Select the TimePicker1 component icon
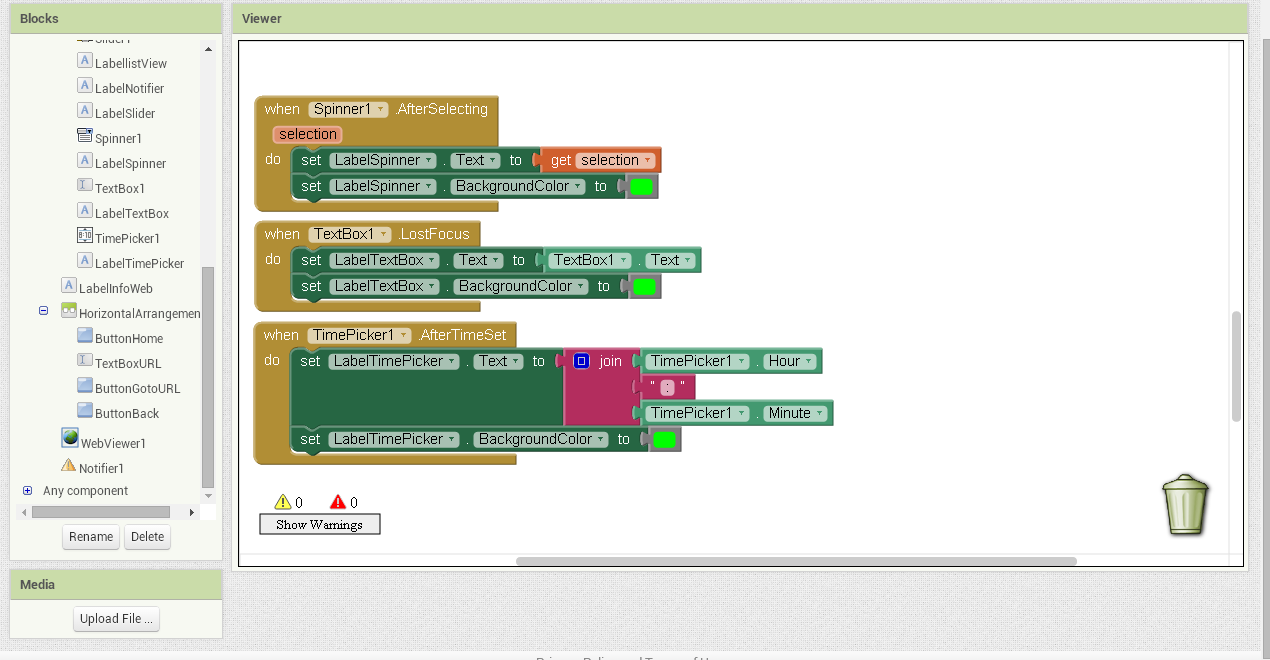Screen dimensions: 1270x660 coord(85,236)
